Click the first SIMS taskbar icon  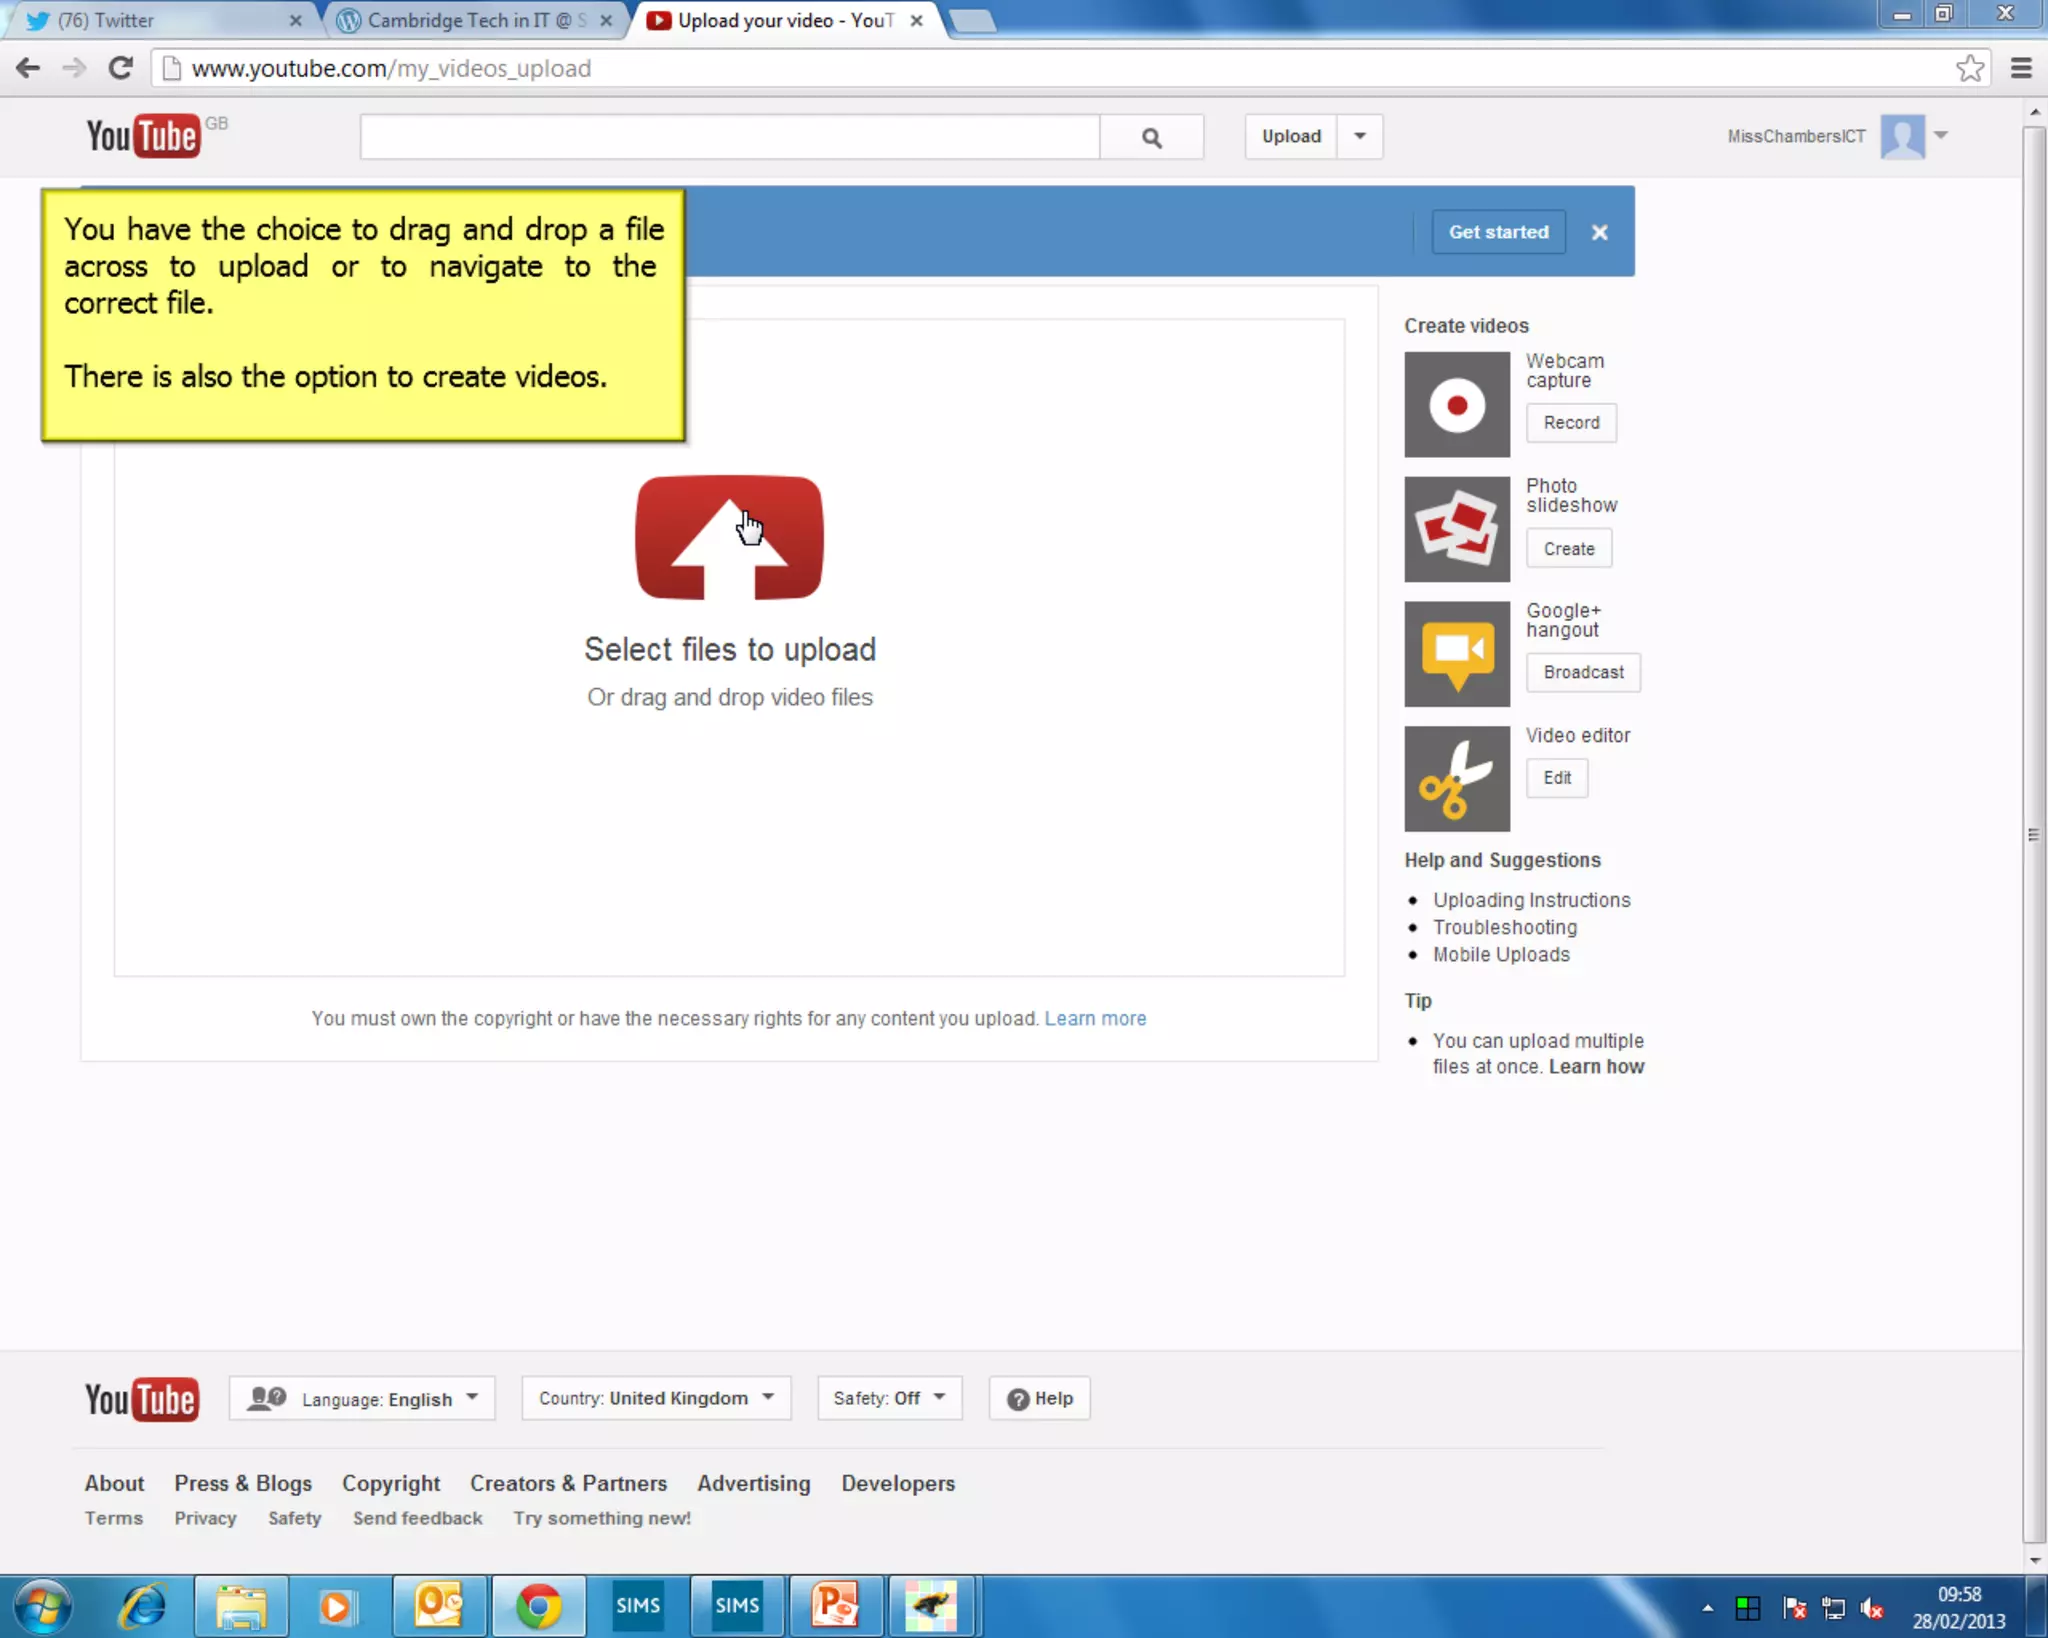point(638,1606)
